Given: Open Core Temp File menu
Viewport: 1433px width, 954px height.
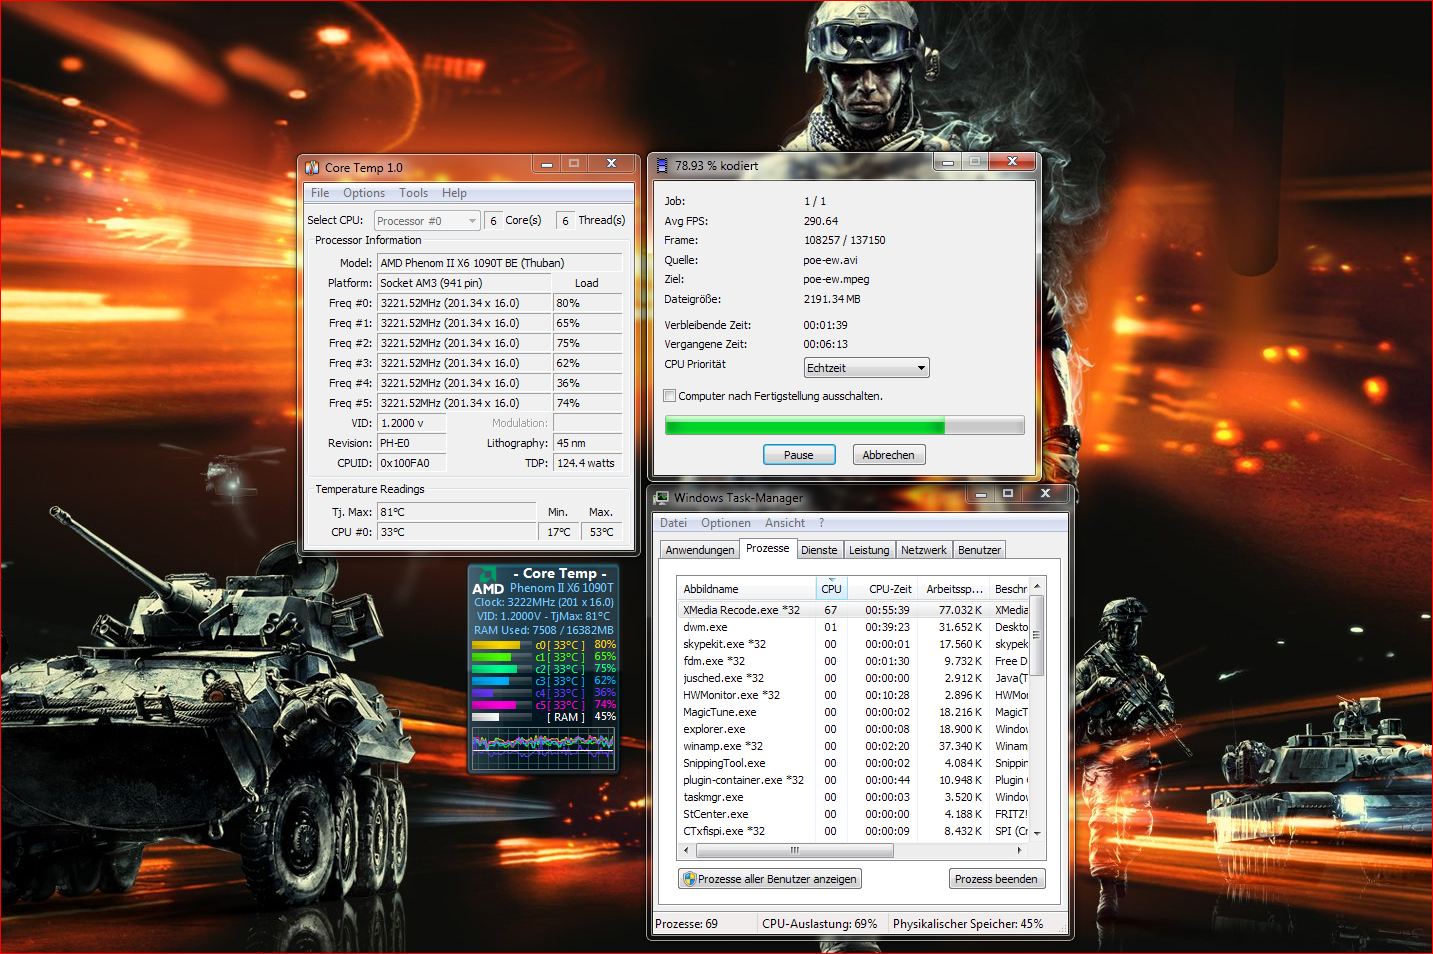Looking at the screenshot, I should coord(320,193).
